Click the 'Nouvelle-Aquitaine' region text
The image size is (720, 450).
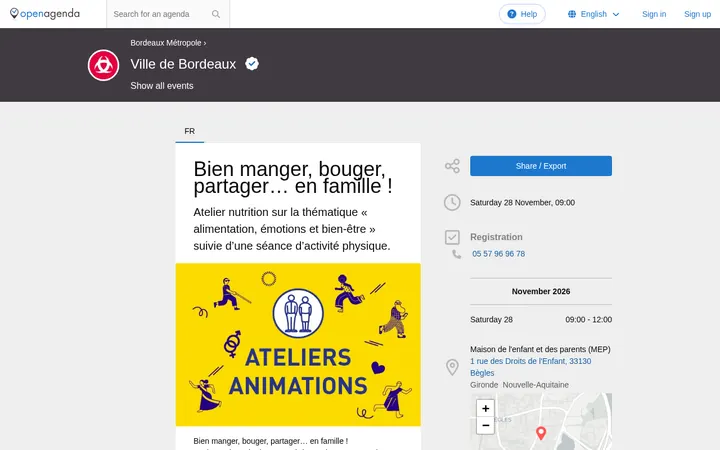pyautogui.click(x=535, y=385)
